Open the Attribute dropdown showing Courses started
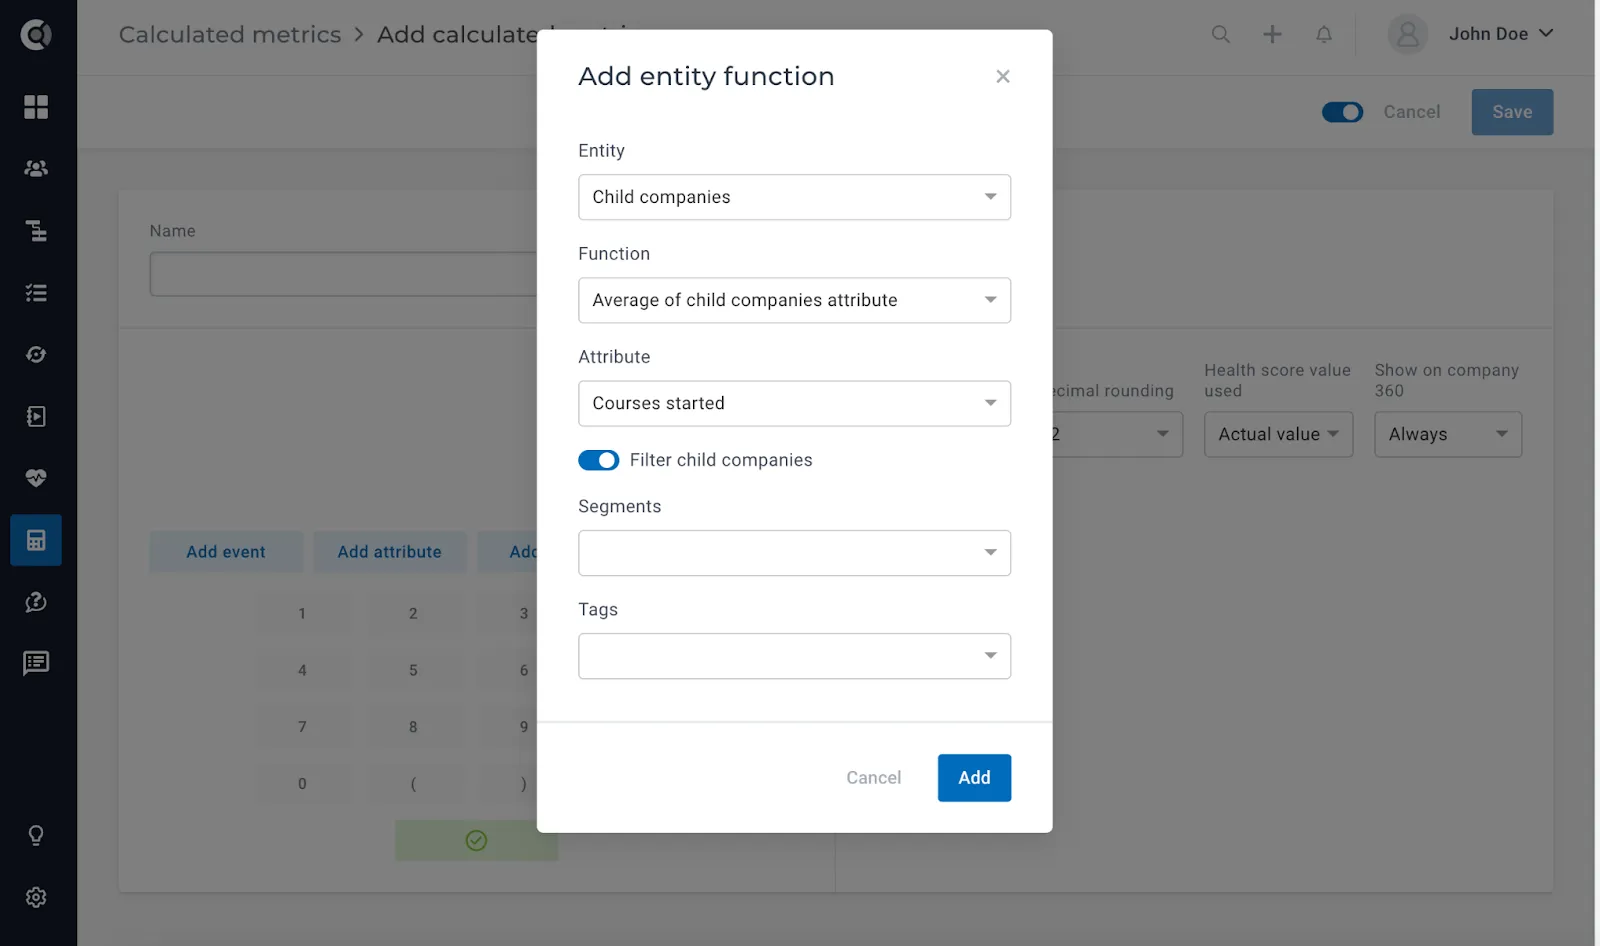The width and height of the screenshot is (1600, 946). [x=794, y=403]
